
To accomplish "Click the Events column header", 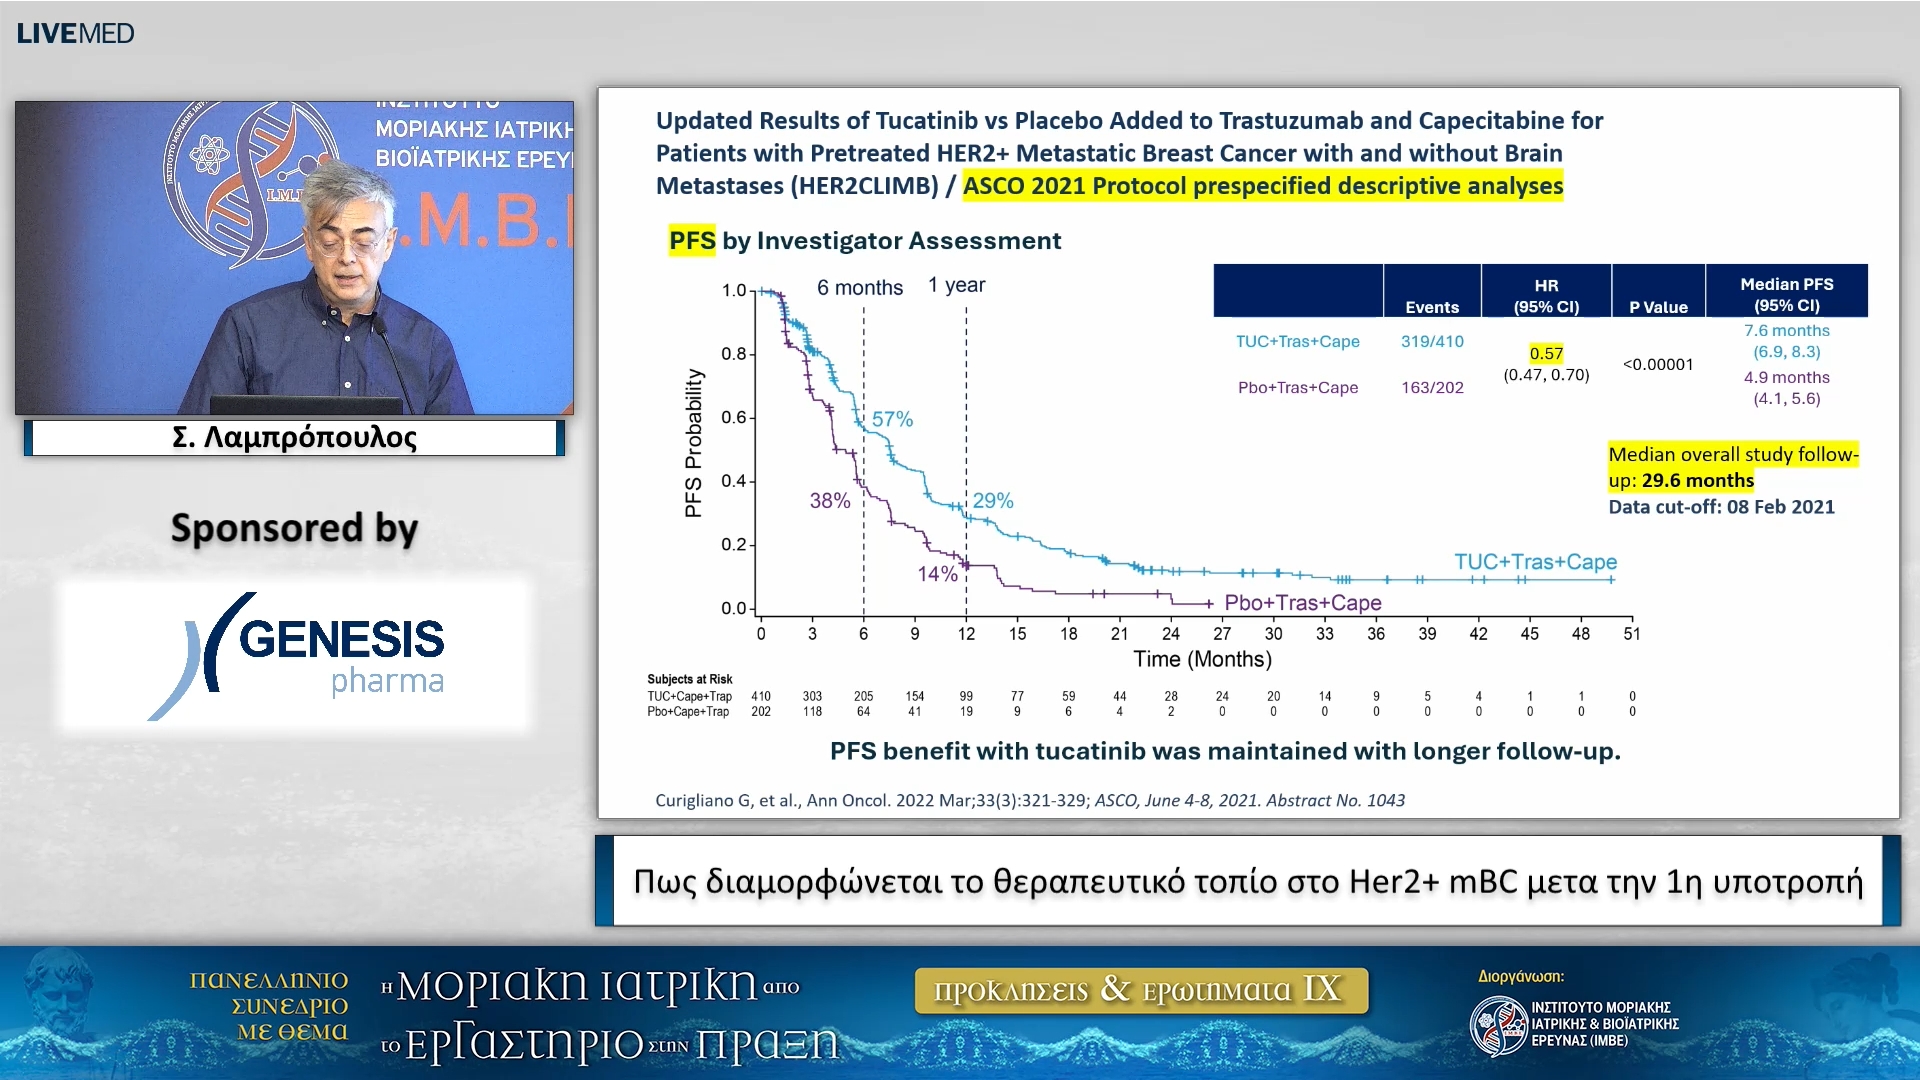I will click(1431, 307).
